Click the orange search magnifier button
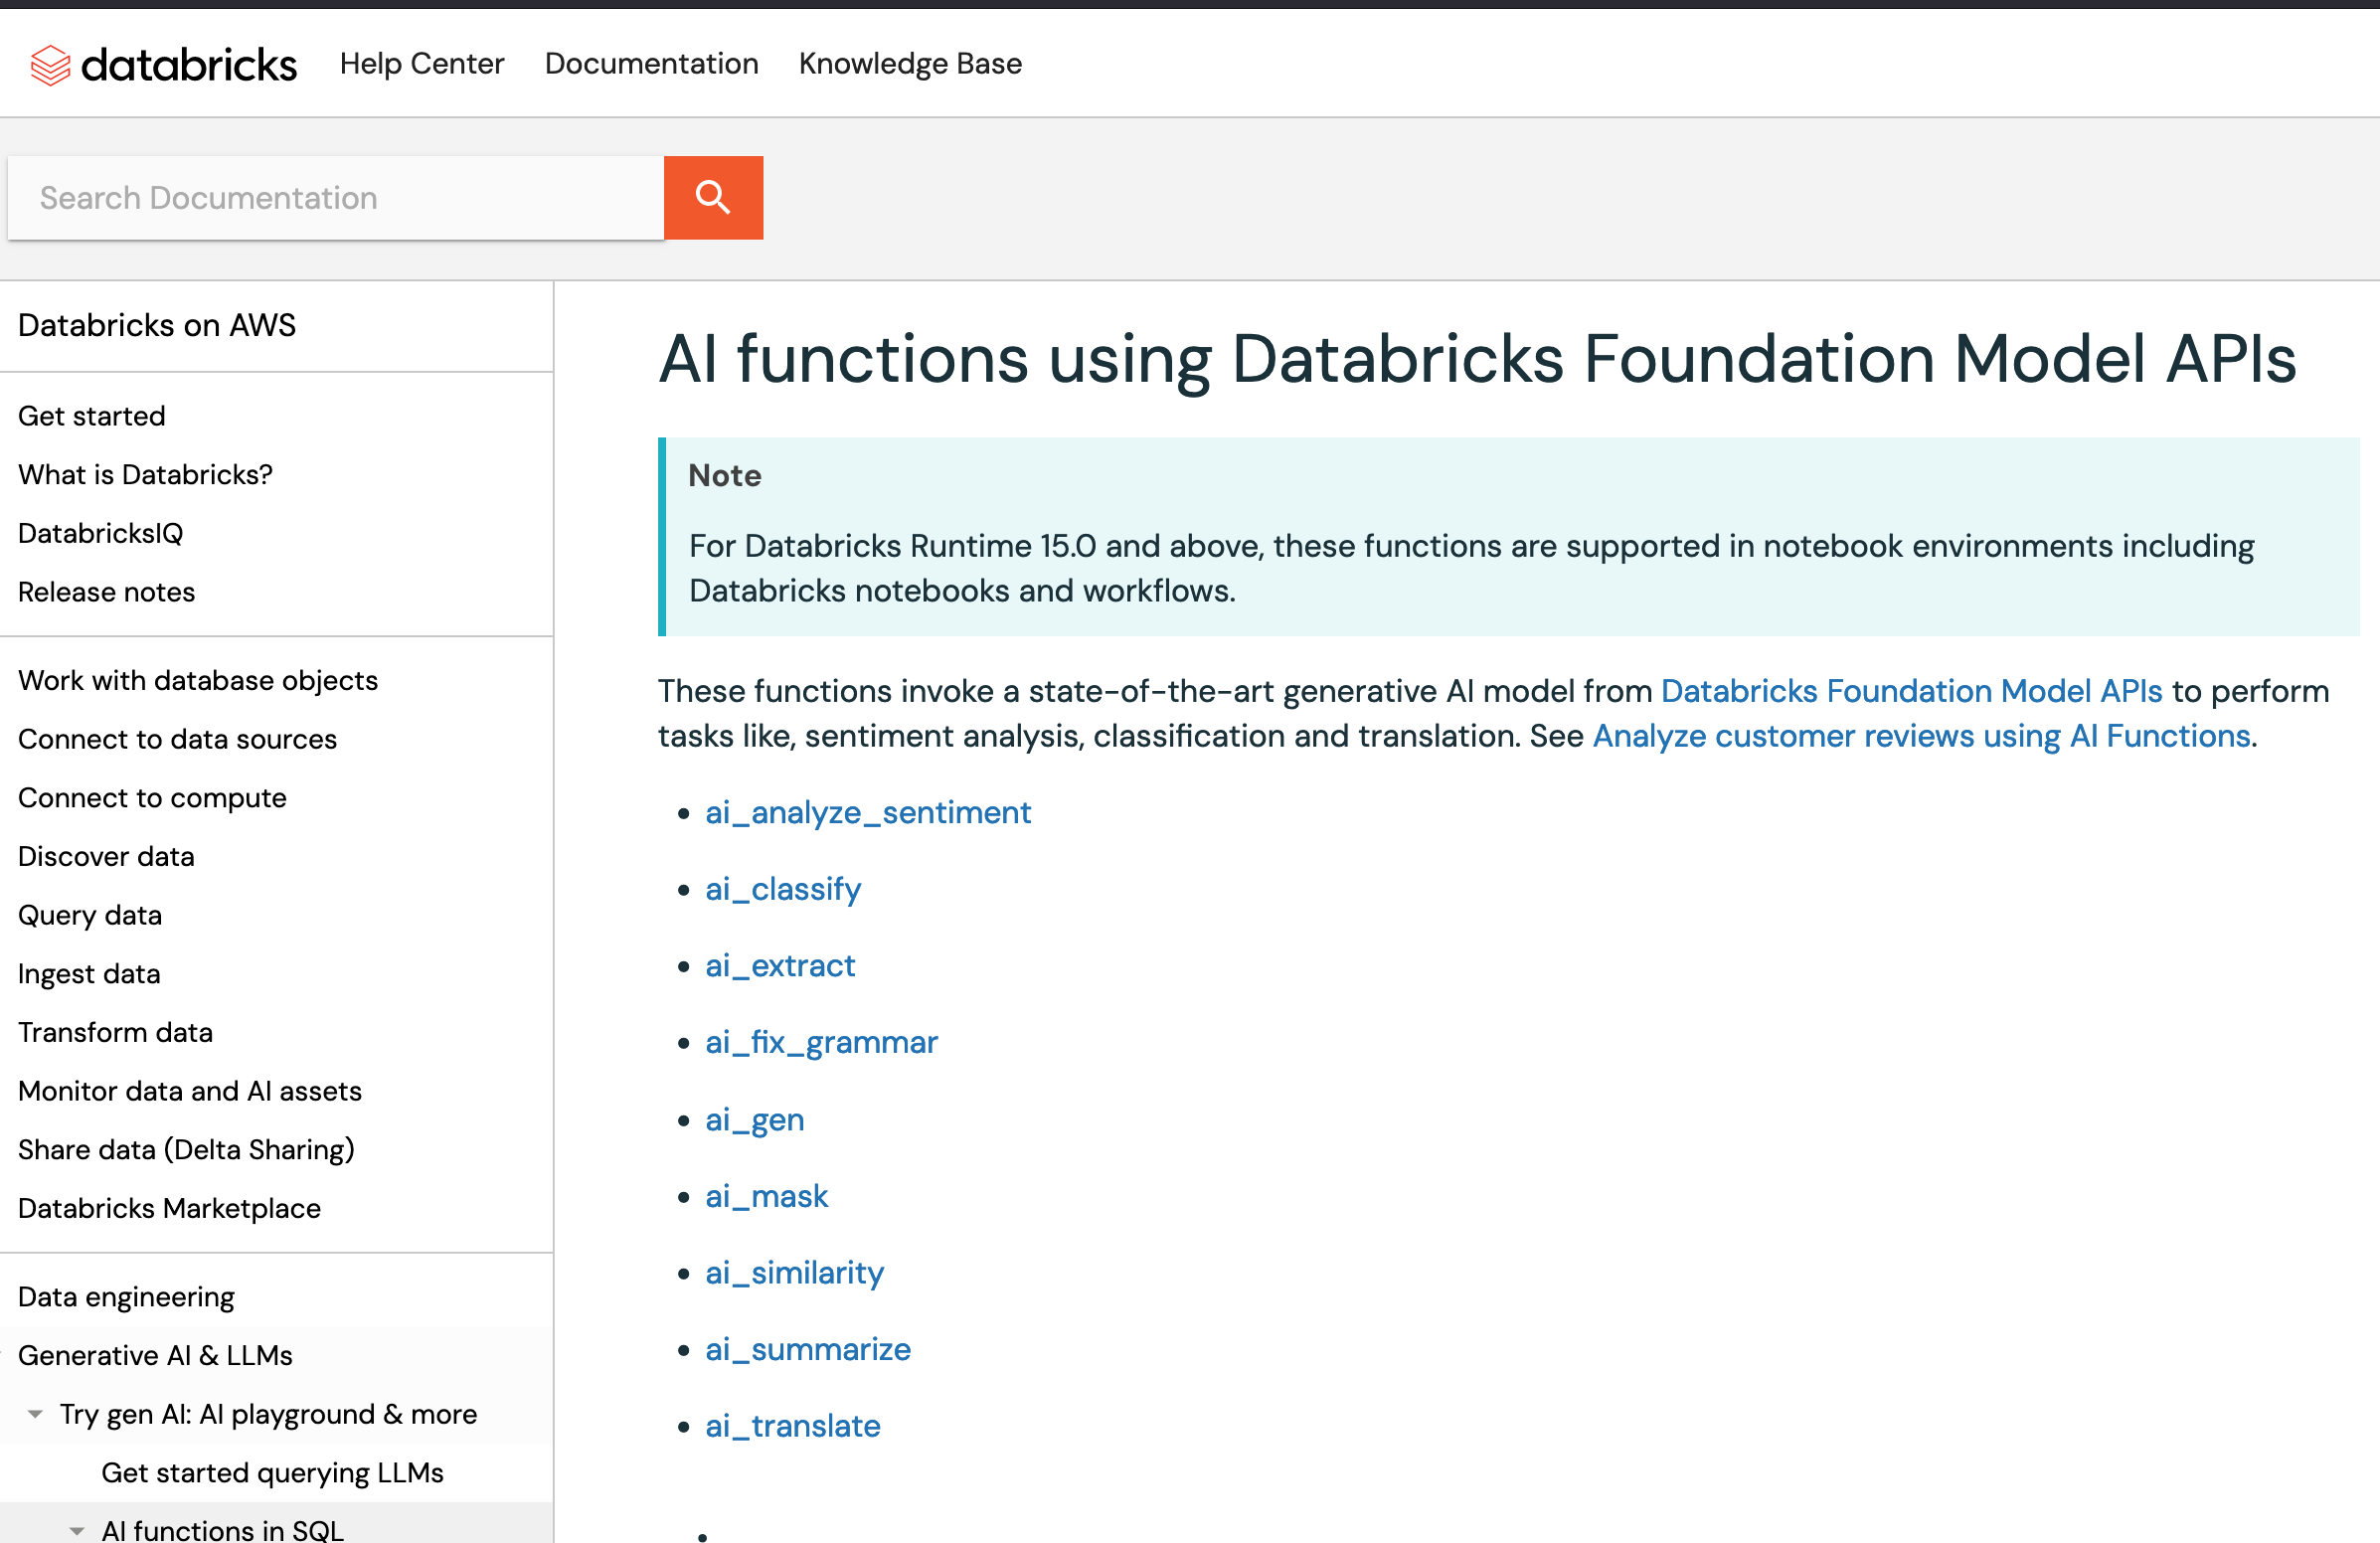The height and width of the screenshot is (1543, 2380). [x=713, y=197]
